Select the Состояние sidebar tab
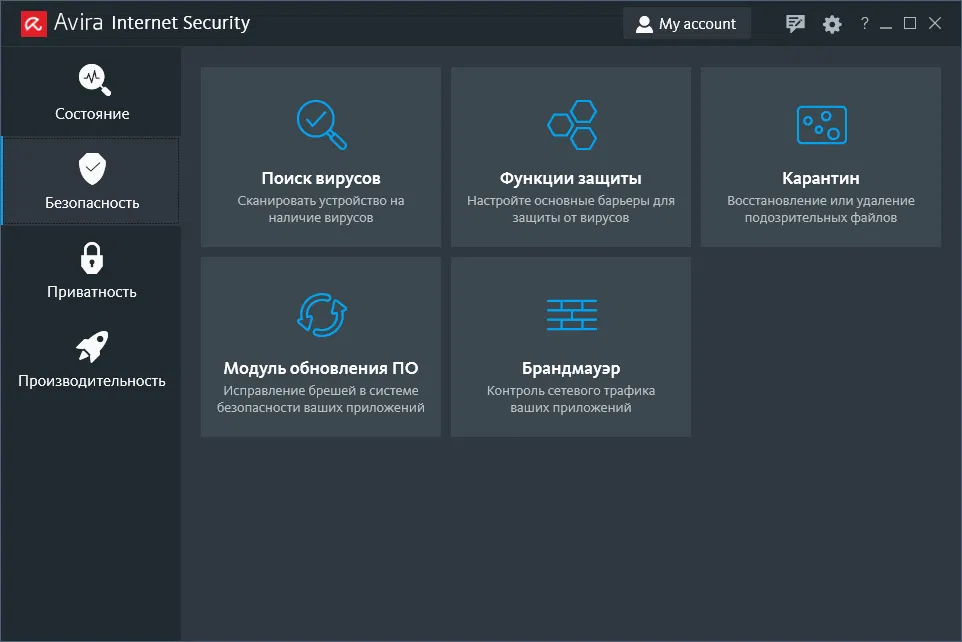962x642 pixels. tap(91, 93)
